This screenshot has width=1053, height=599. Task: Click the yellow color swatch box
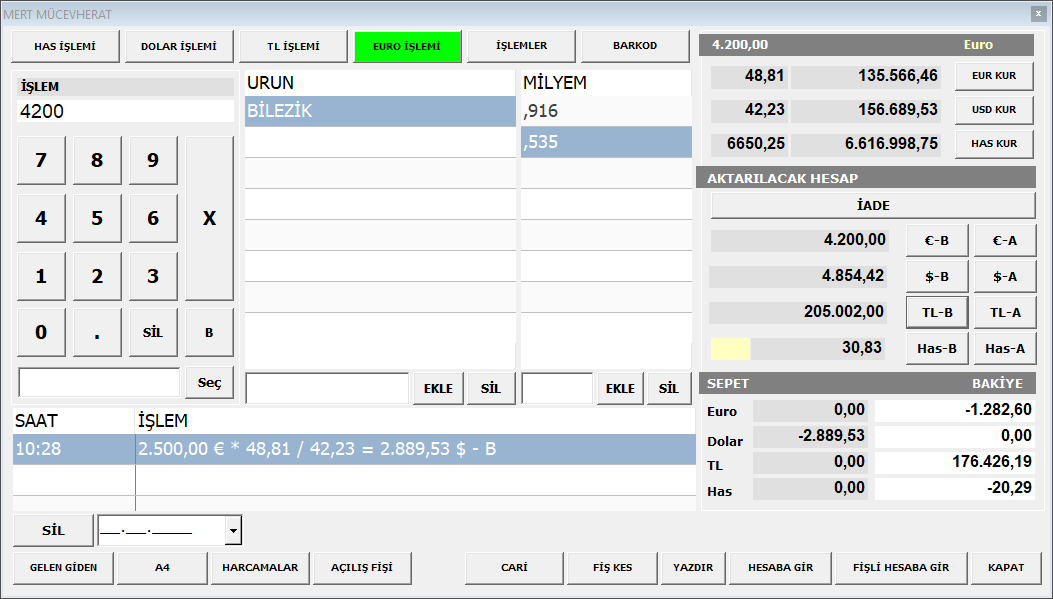[x=730, y=348]
